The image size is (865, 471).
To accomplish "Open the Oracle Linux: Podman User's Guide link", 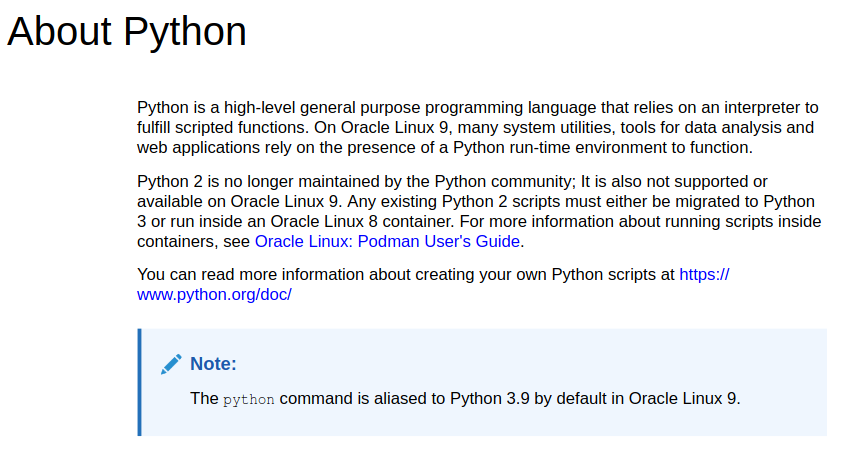I will (x=387, y=242).
